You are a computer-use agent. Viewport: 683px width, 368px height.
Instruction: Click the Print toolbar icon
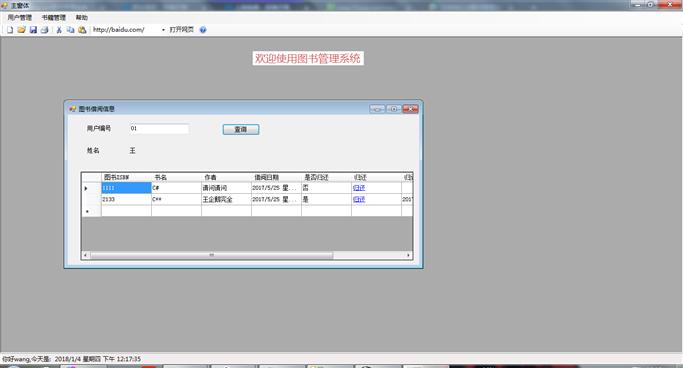coord(44,30)
